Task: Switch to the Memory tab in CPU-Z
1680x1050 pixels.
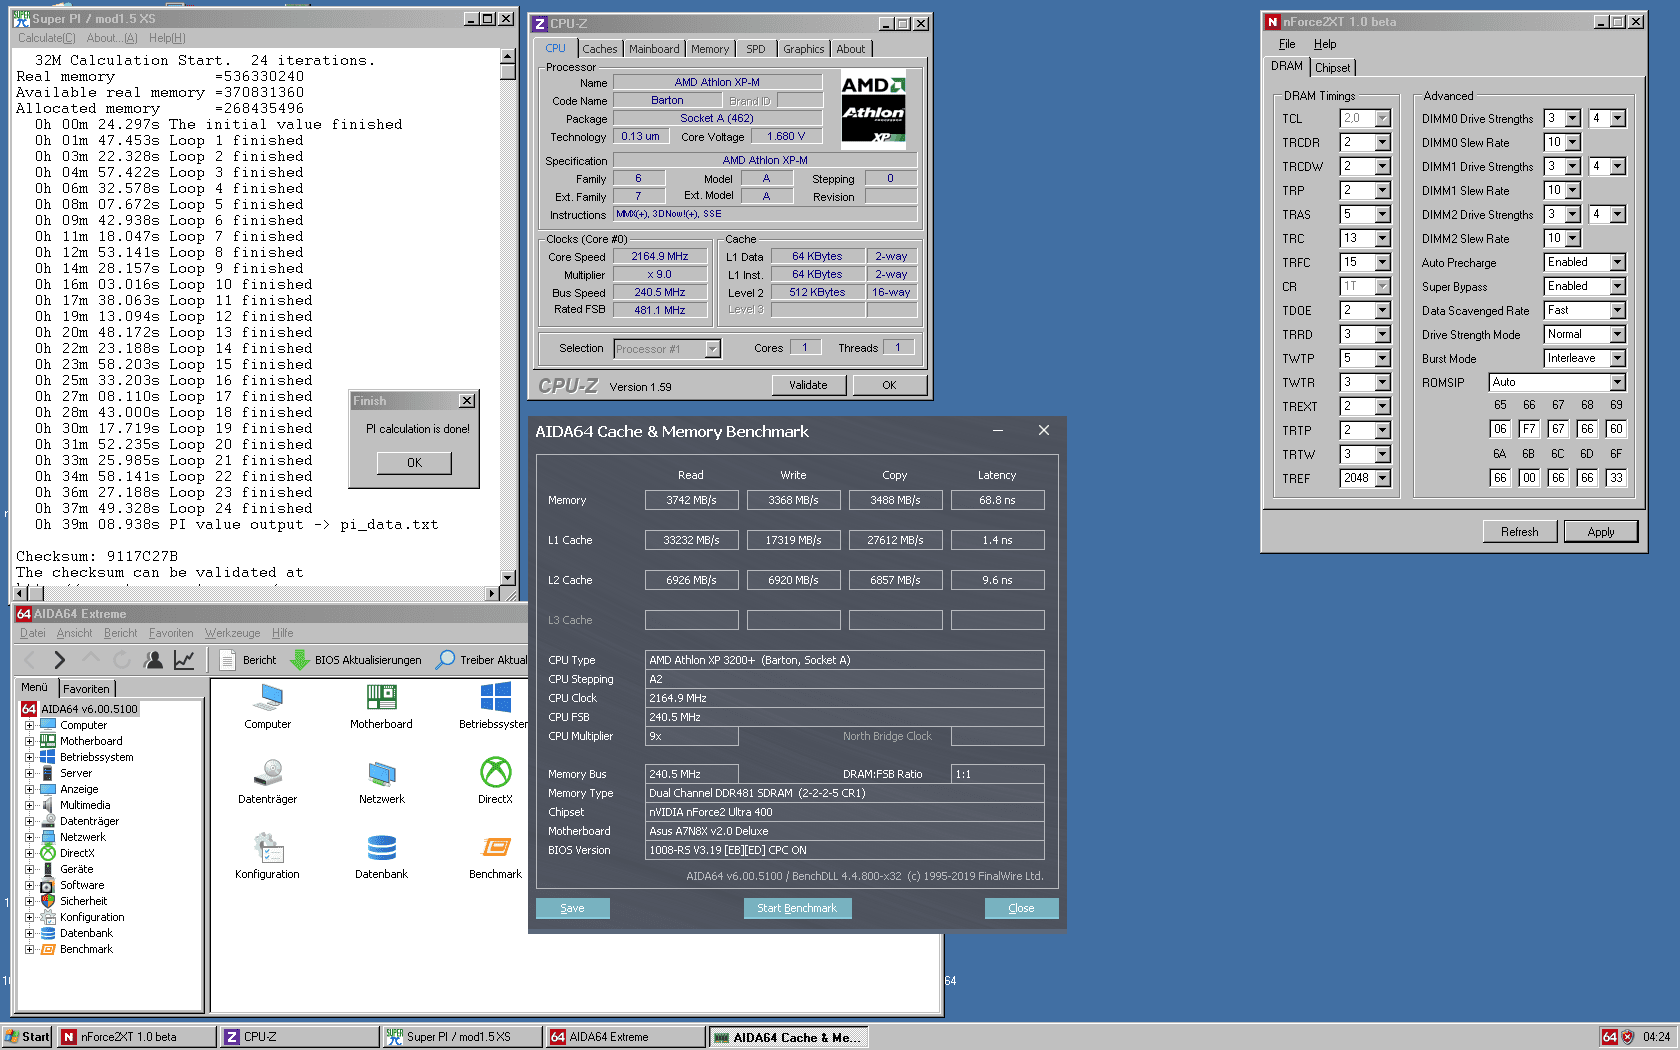Action: coord(709,49)
